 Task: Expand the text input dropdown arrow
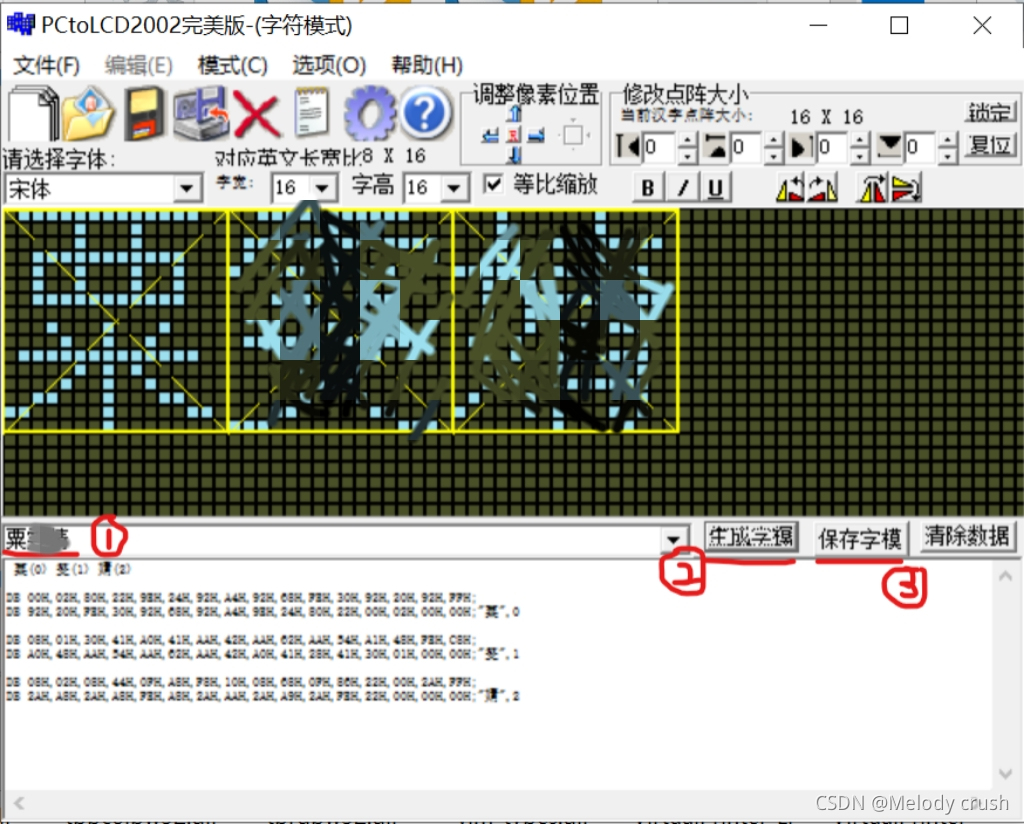pyautogui.click(x=675, y=537)
